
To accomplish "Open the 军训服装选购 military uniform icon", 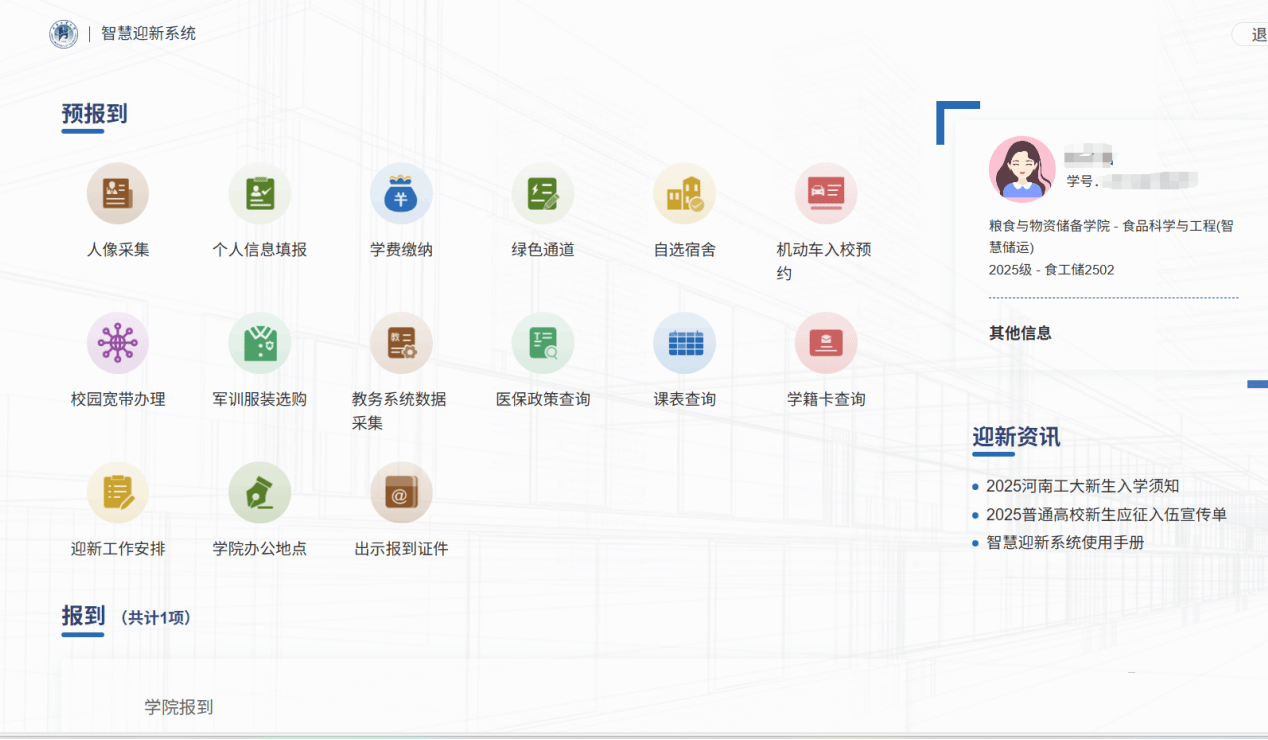I will (259, 343).
